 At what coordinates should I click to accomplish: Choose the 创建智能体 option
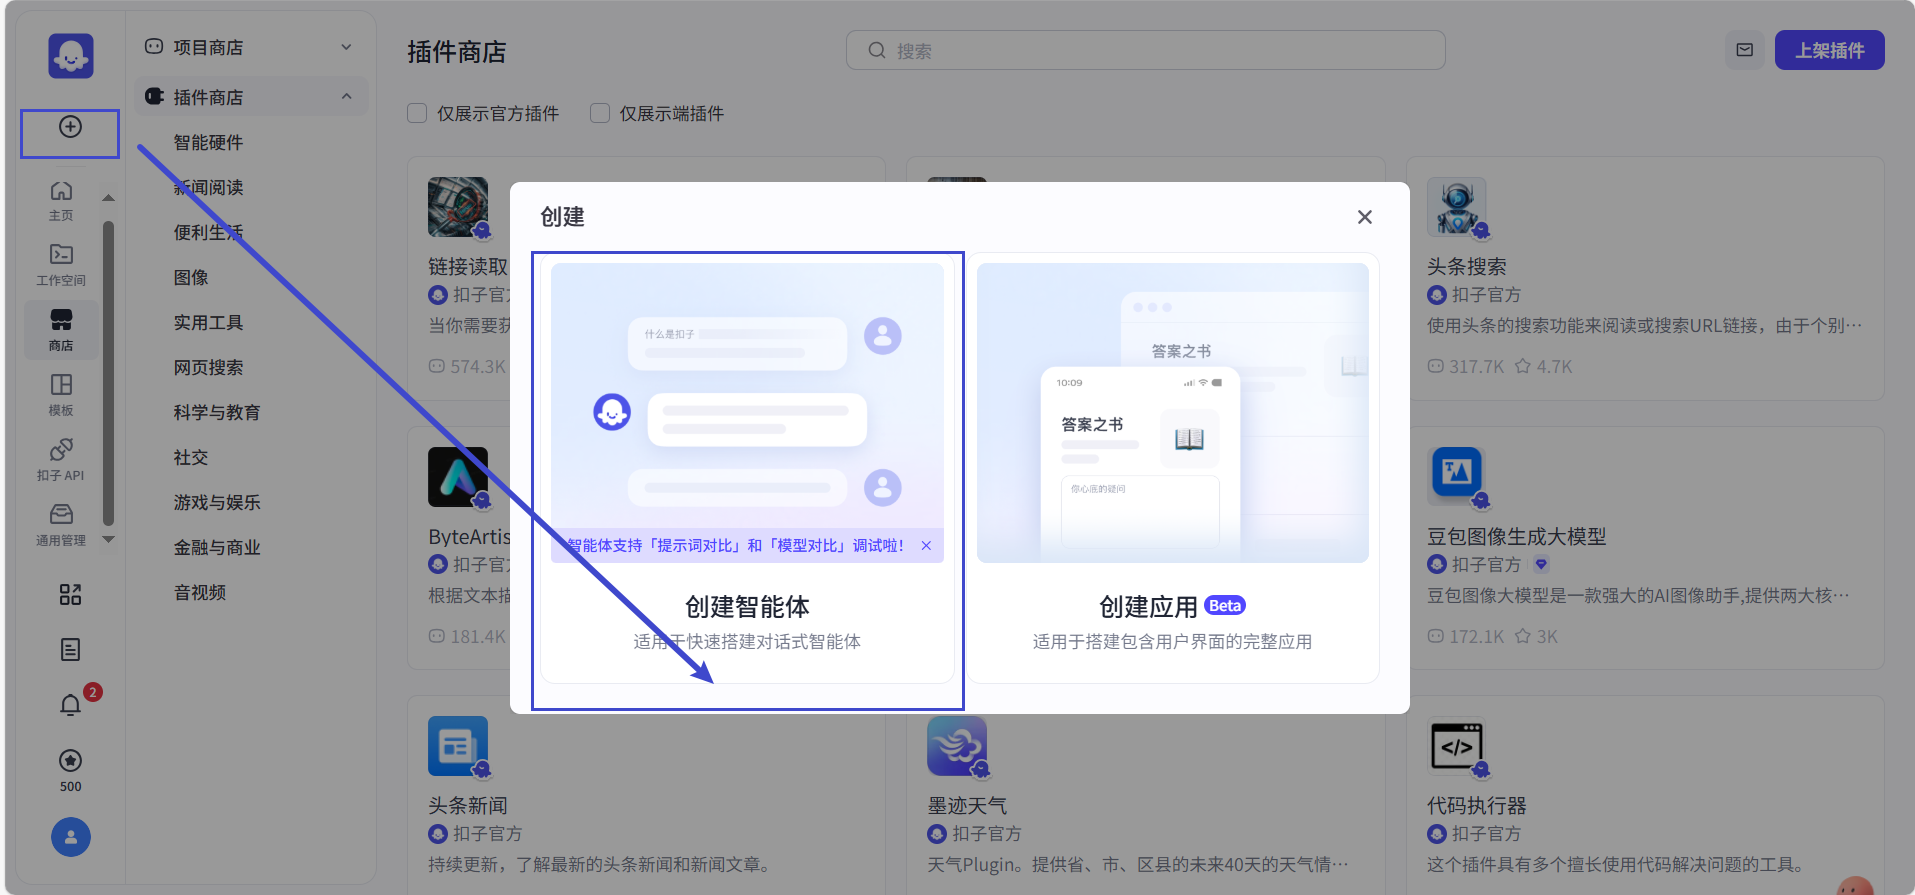747,468
